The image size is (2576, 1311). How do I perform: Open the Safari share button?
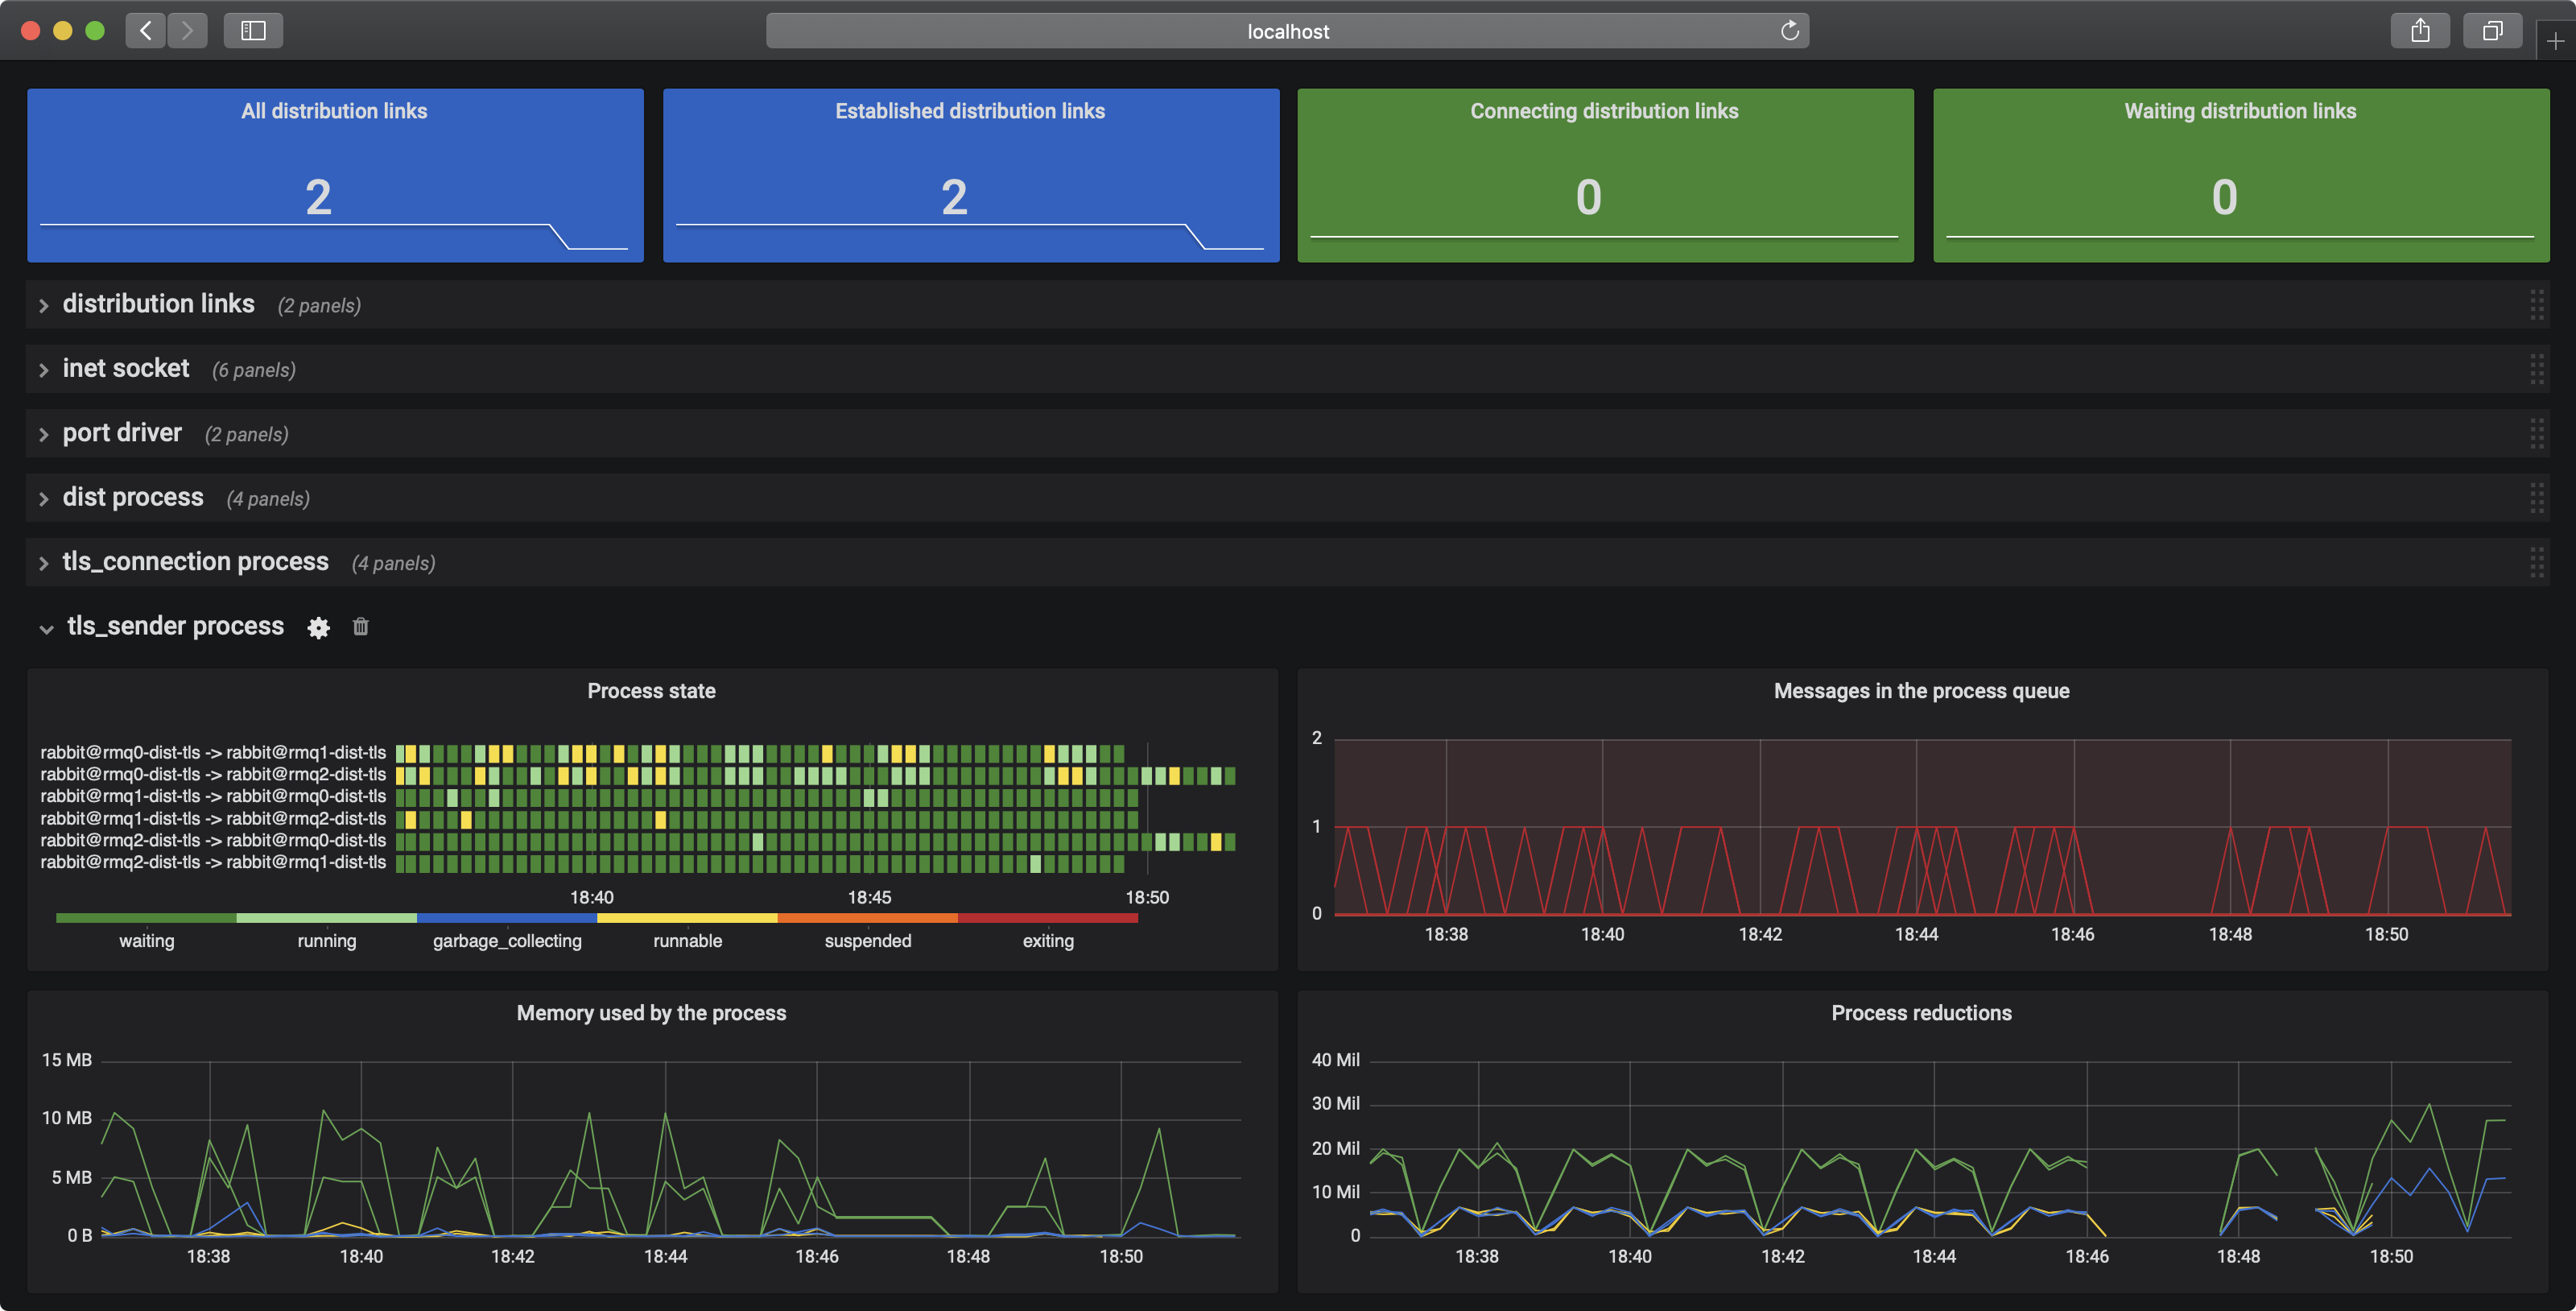tap(2419, 31)
